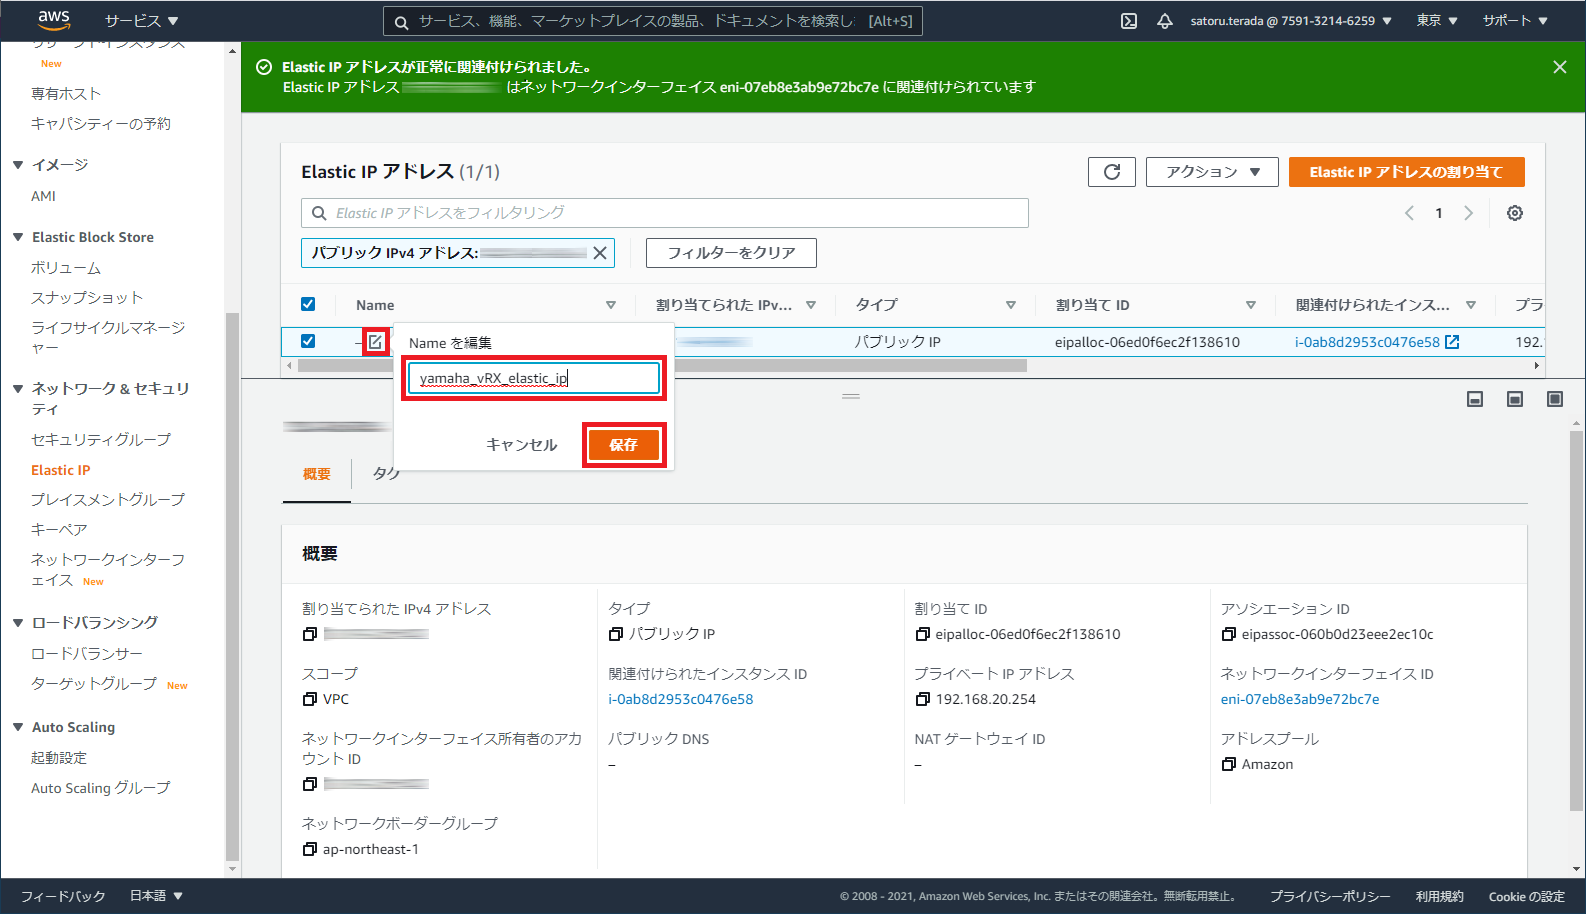Open AMI in sidebar
Image resolution: width=1586 pixels, height=914 pixels.
pos(44,196)
